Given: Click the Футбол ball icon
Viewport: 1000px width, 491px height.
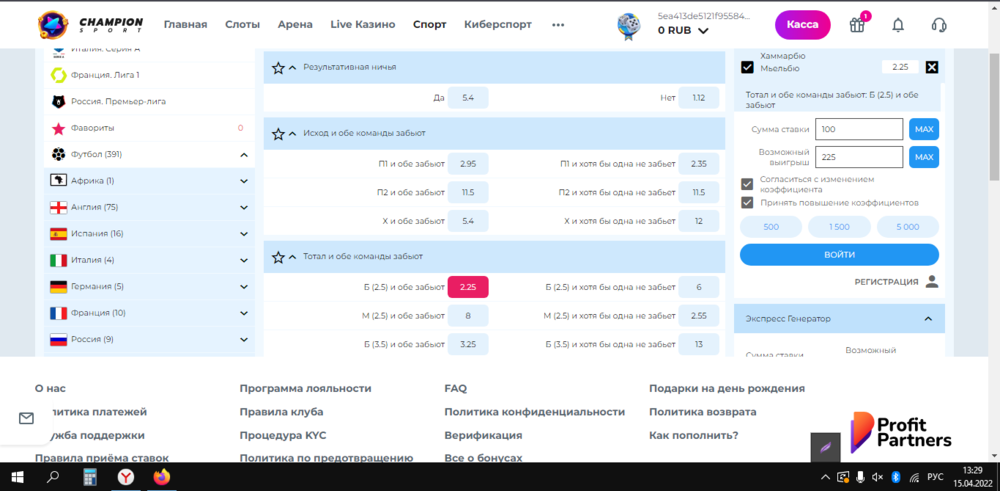Looking at the screenshot, I should pos(59,154).
